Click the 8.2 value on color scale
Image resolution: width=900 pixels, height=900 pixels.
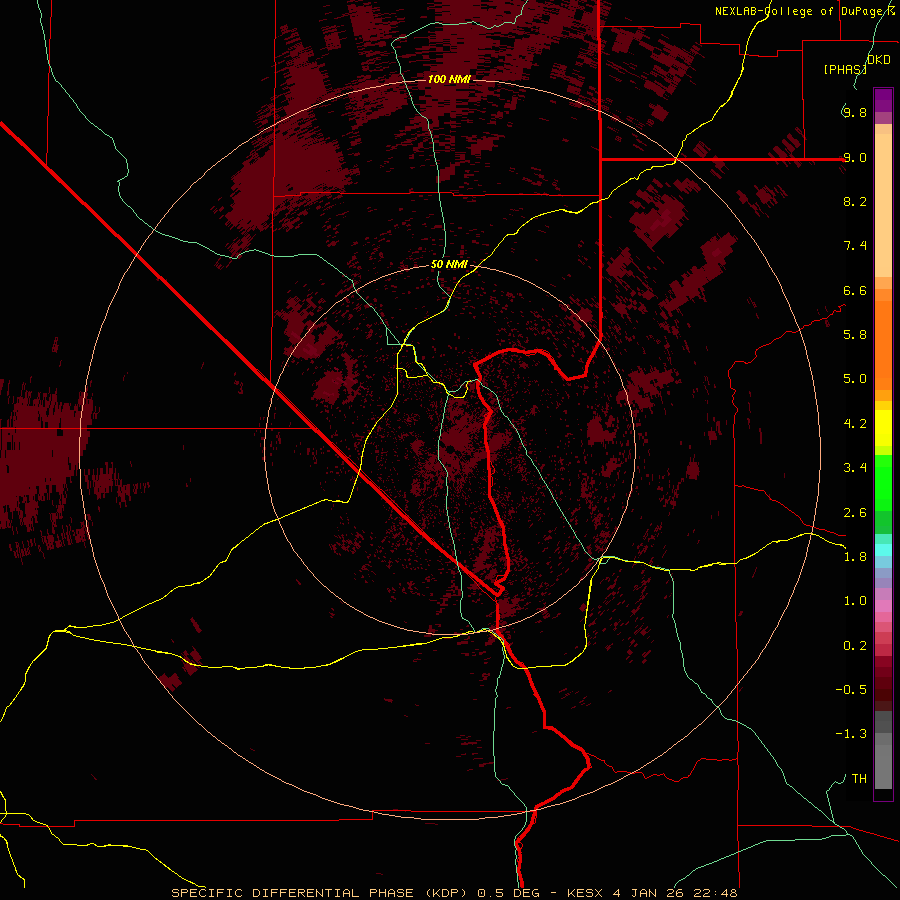coord(855,201)
